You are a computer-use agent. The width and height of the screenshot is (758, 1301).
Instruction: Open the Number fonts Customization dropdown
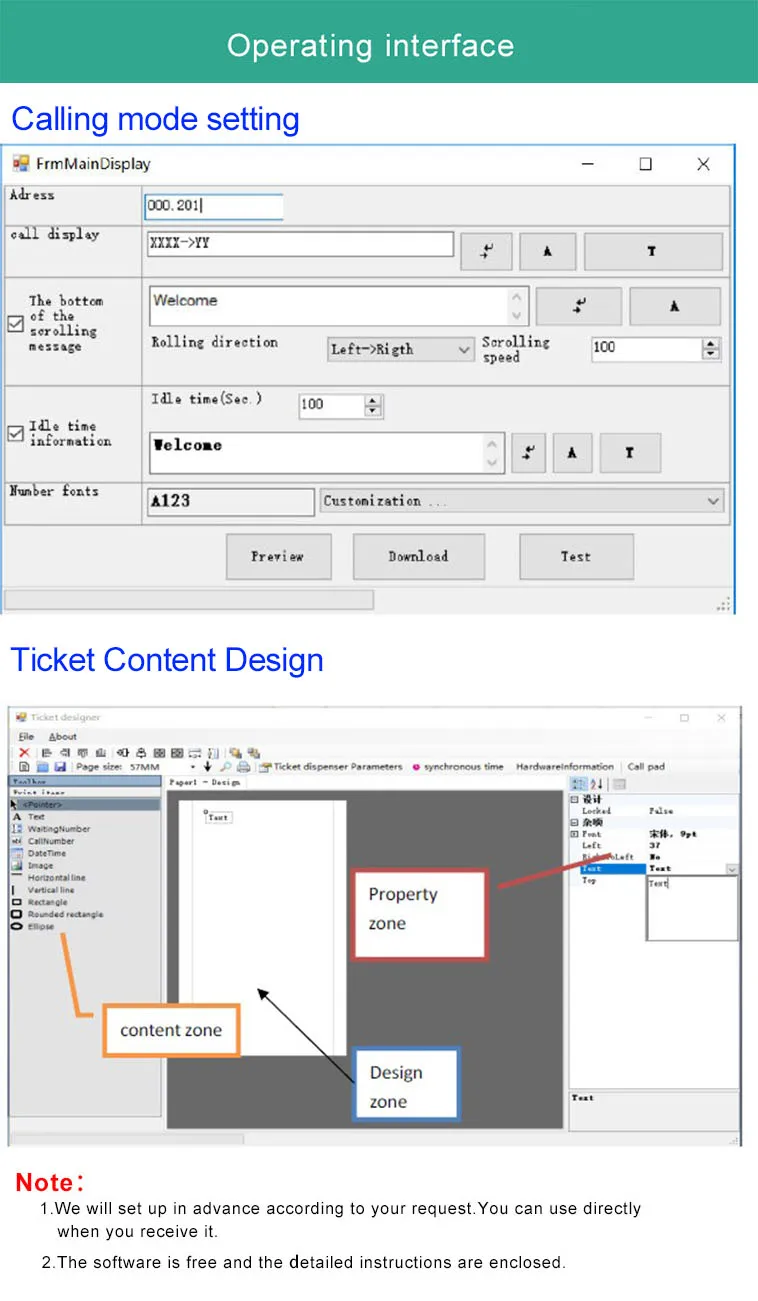tap(521, 501)
